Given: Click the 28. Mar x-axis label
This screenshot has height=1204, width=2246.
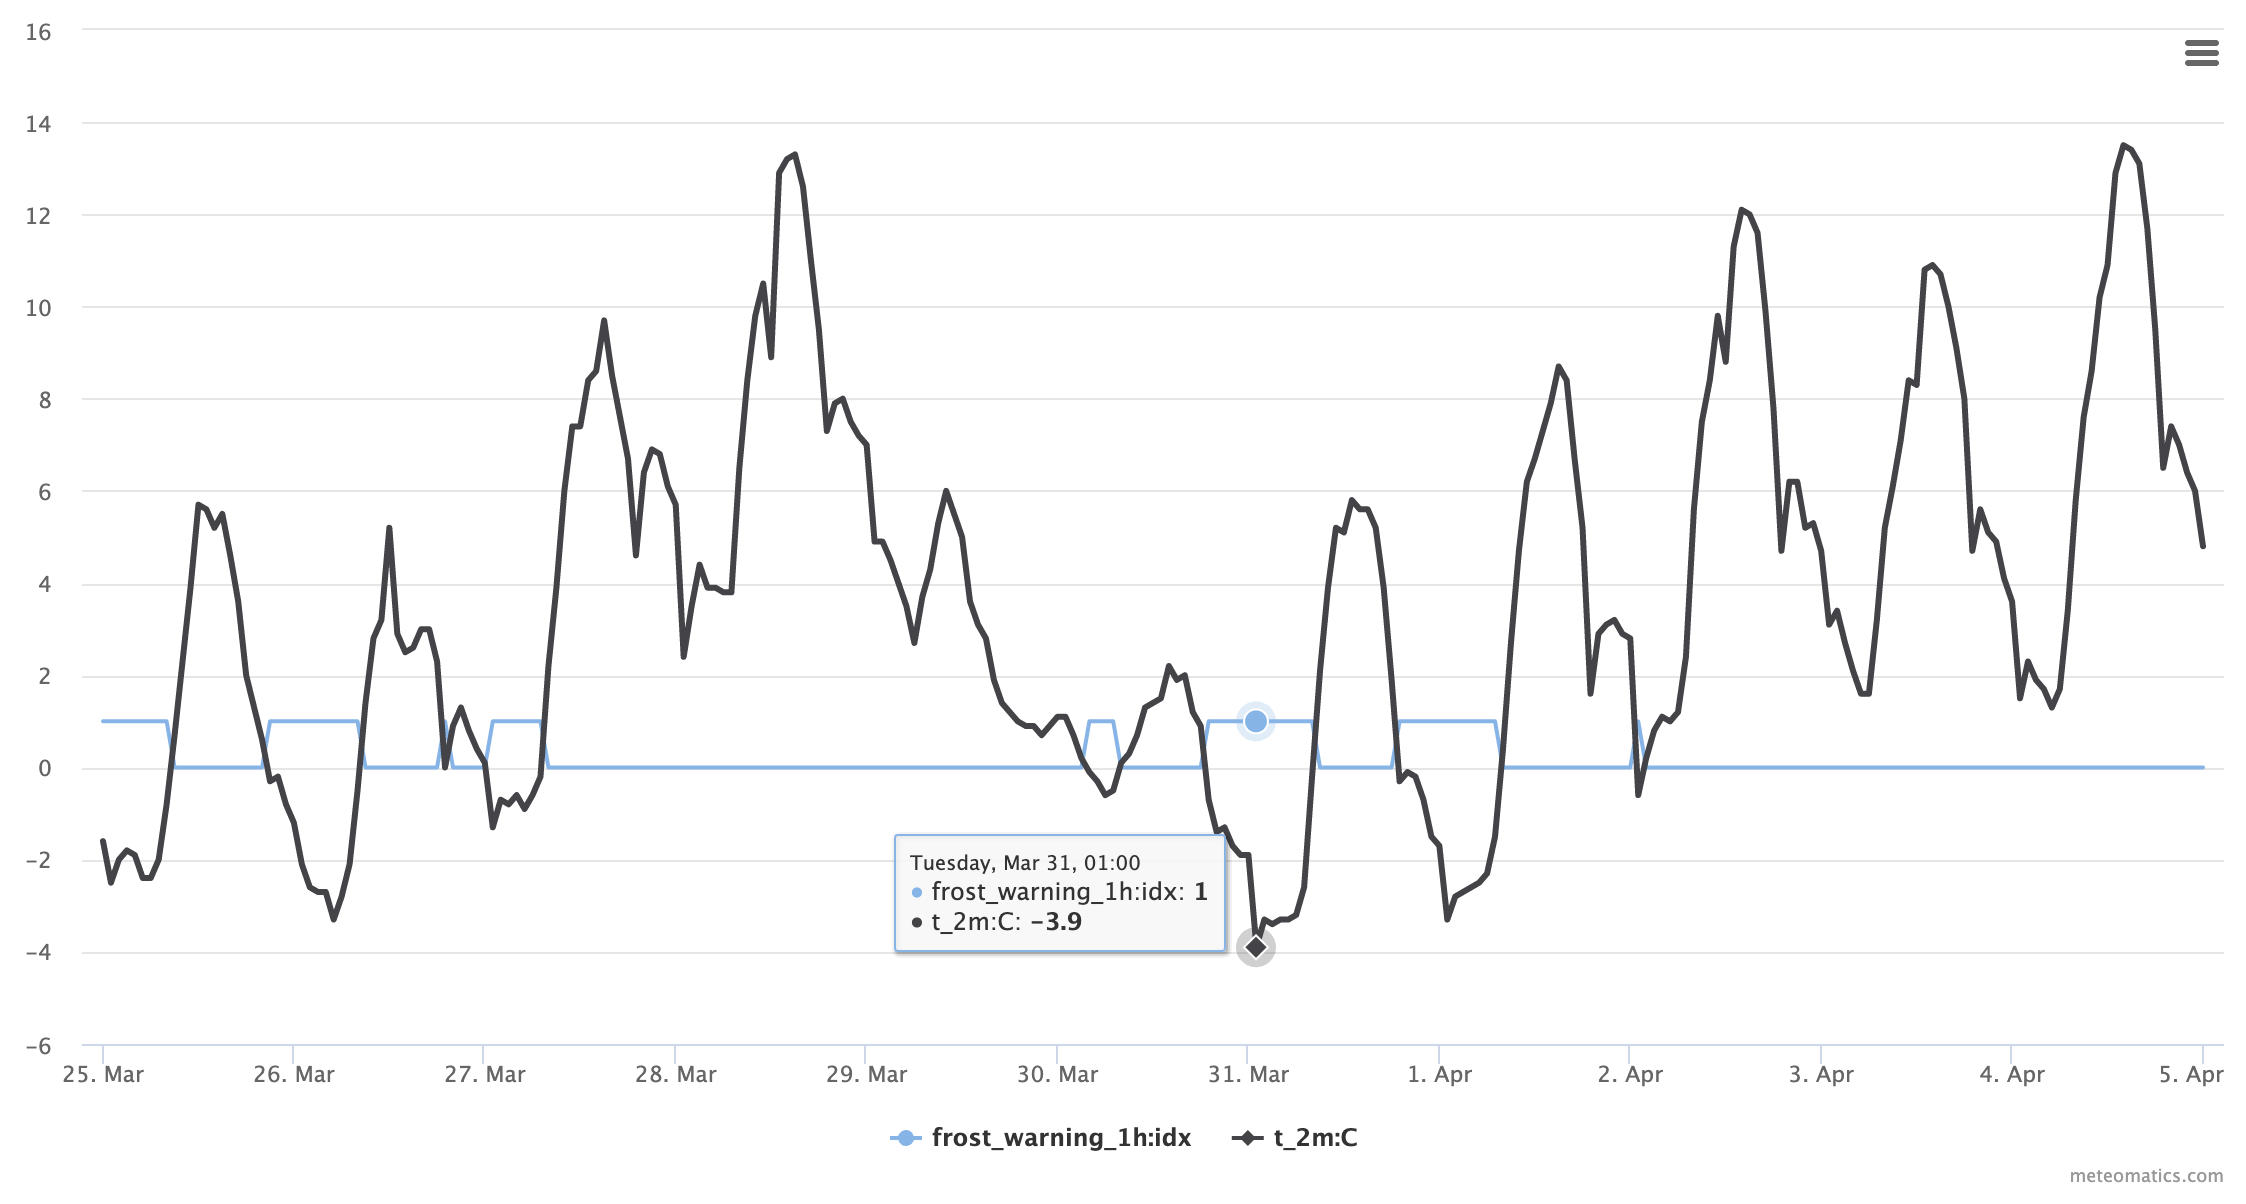Looking at the screenshot, I should tap(676, 1075).
